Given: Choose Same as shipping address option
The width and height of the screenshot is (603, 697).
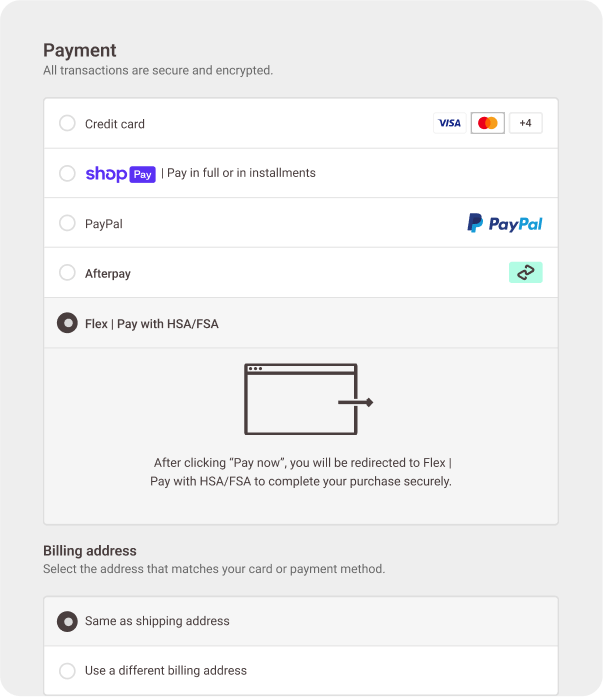Looking at the screenshot, I should 67,621.
